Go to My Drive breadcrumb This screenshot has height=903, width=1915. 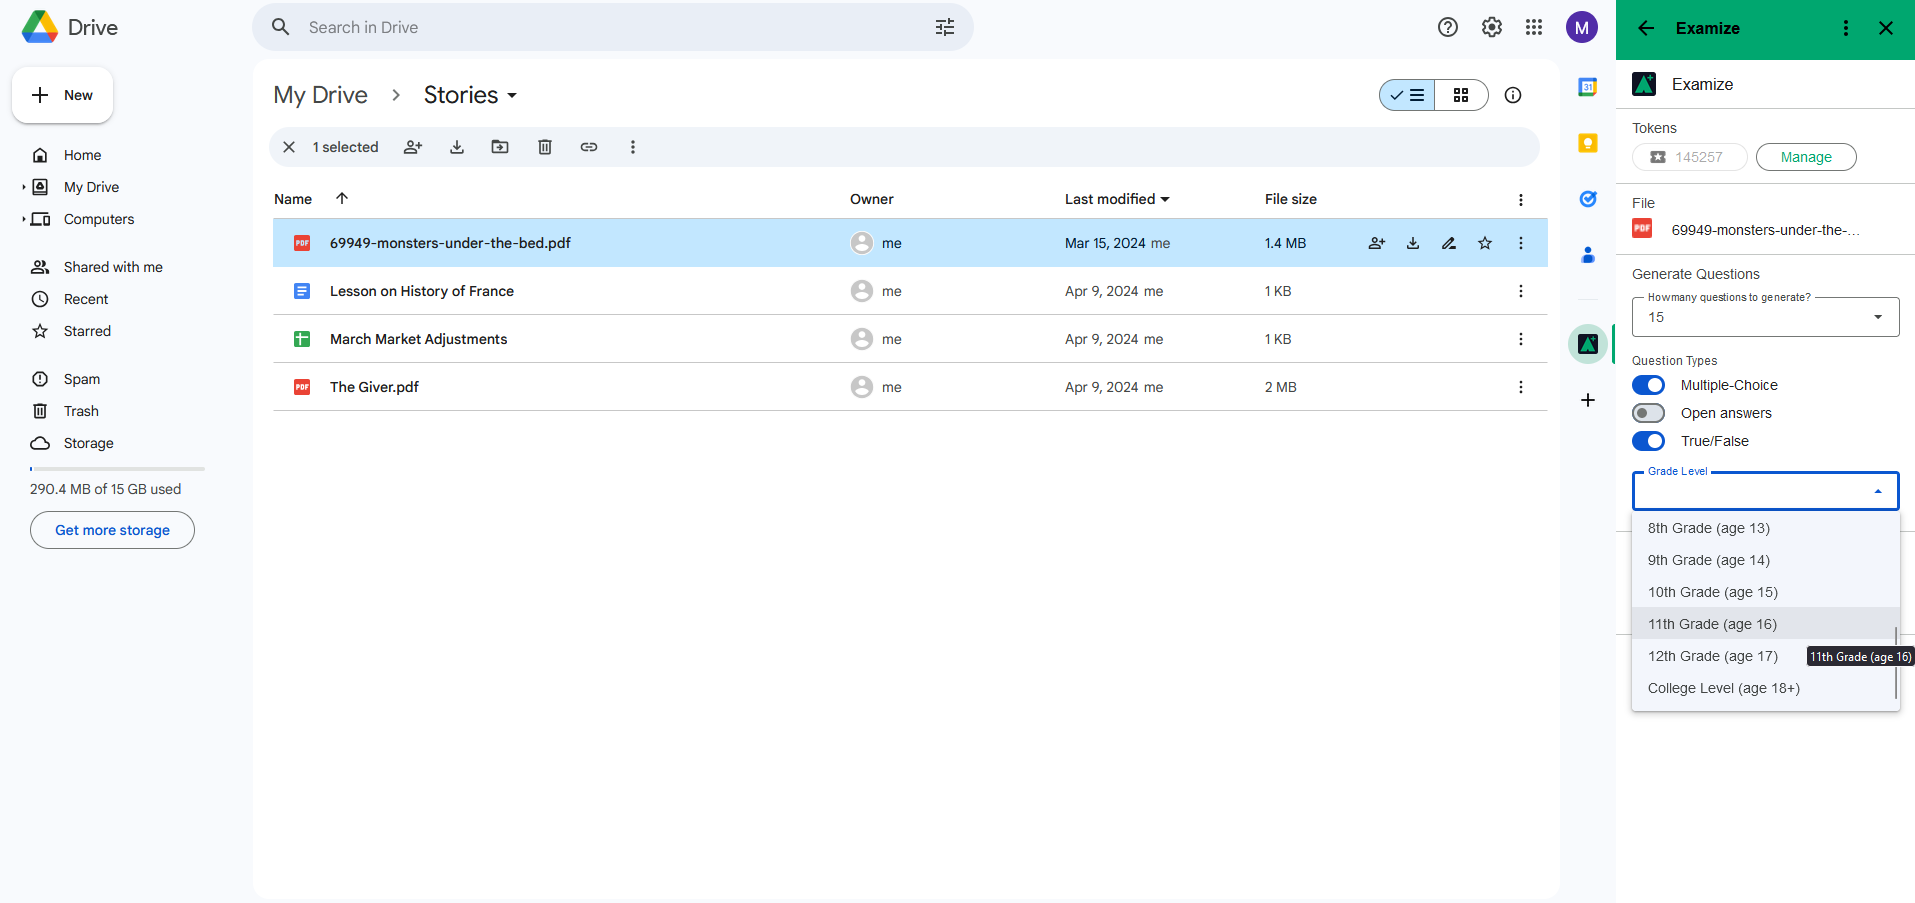(x=321, y=95)
